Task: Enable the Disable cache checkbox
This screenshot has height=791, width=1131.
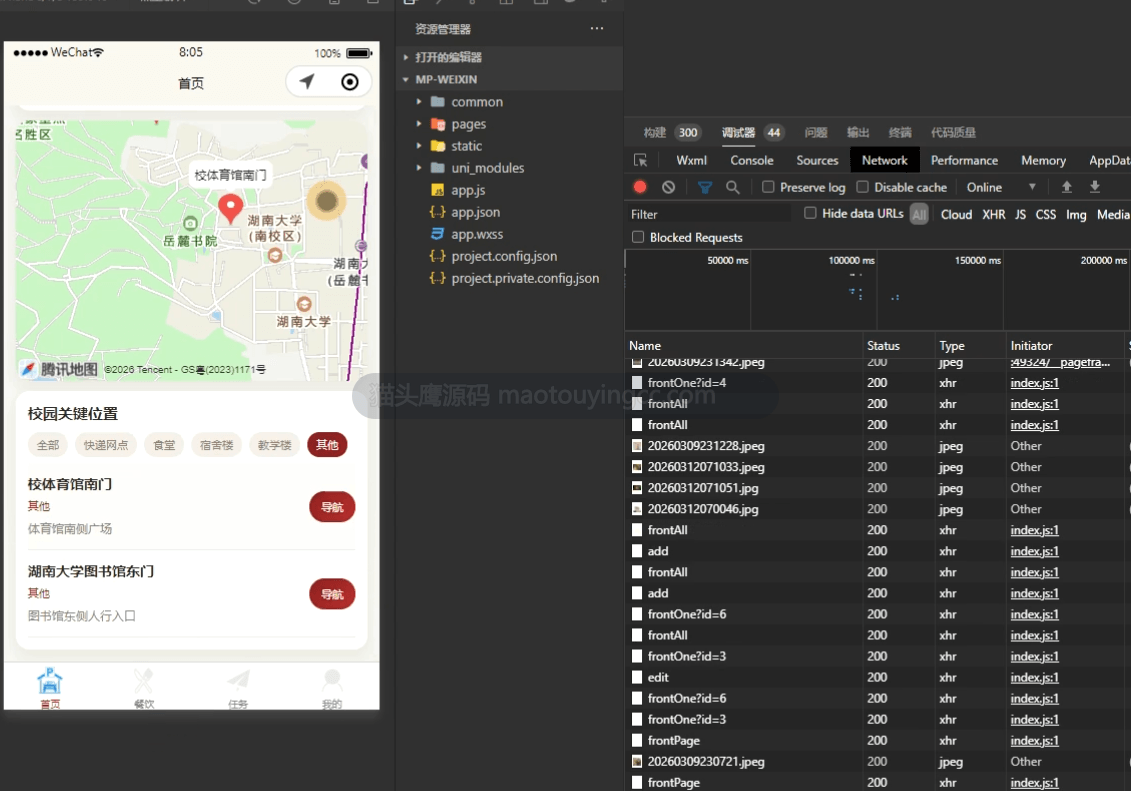Action: pos(862,187)
